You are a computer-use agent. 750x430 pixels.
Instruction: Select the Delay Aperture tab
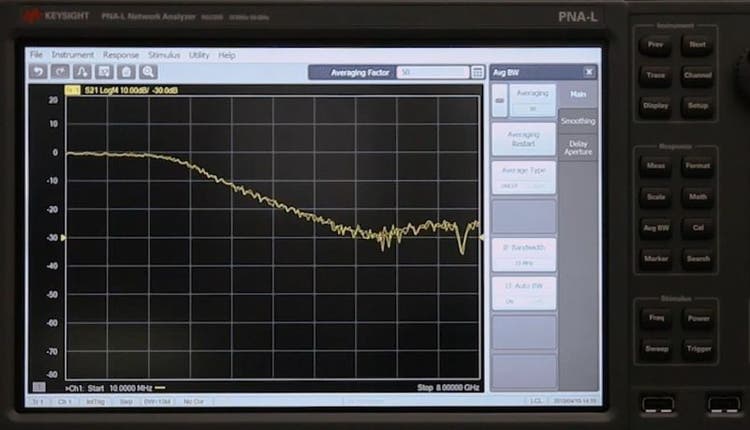(577, 147)
